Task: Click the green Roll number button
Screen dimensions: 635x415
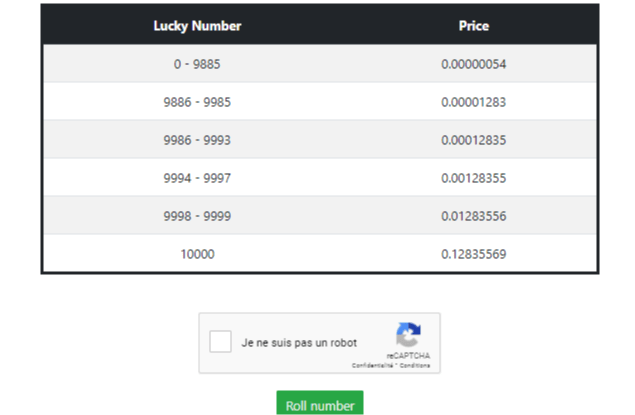Action: [320, 403]
